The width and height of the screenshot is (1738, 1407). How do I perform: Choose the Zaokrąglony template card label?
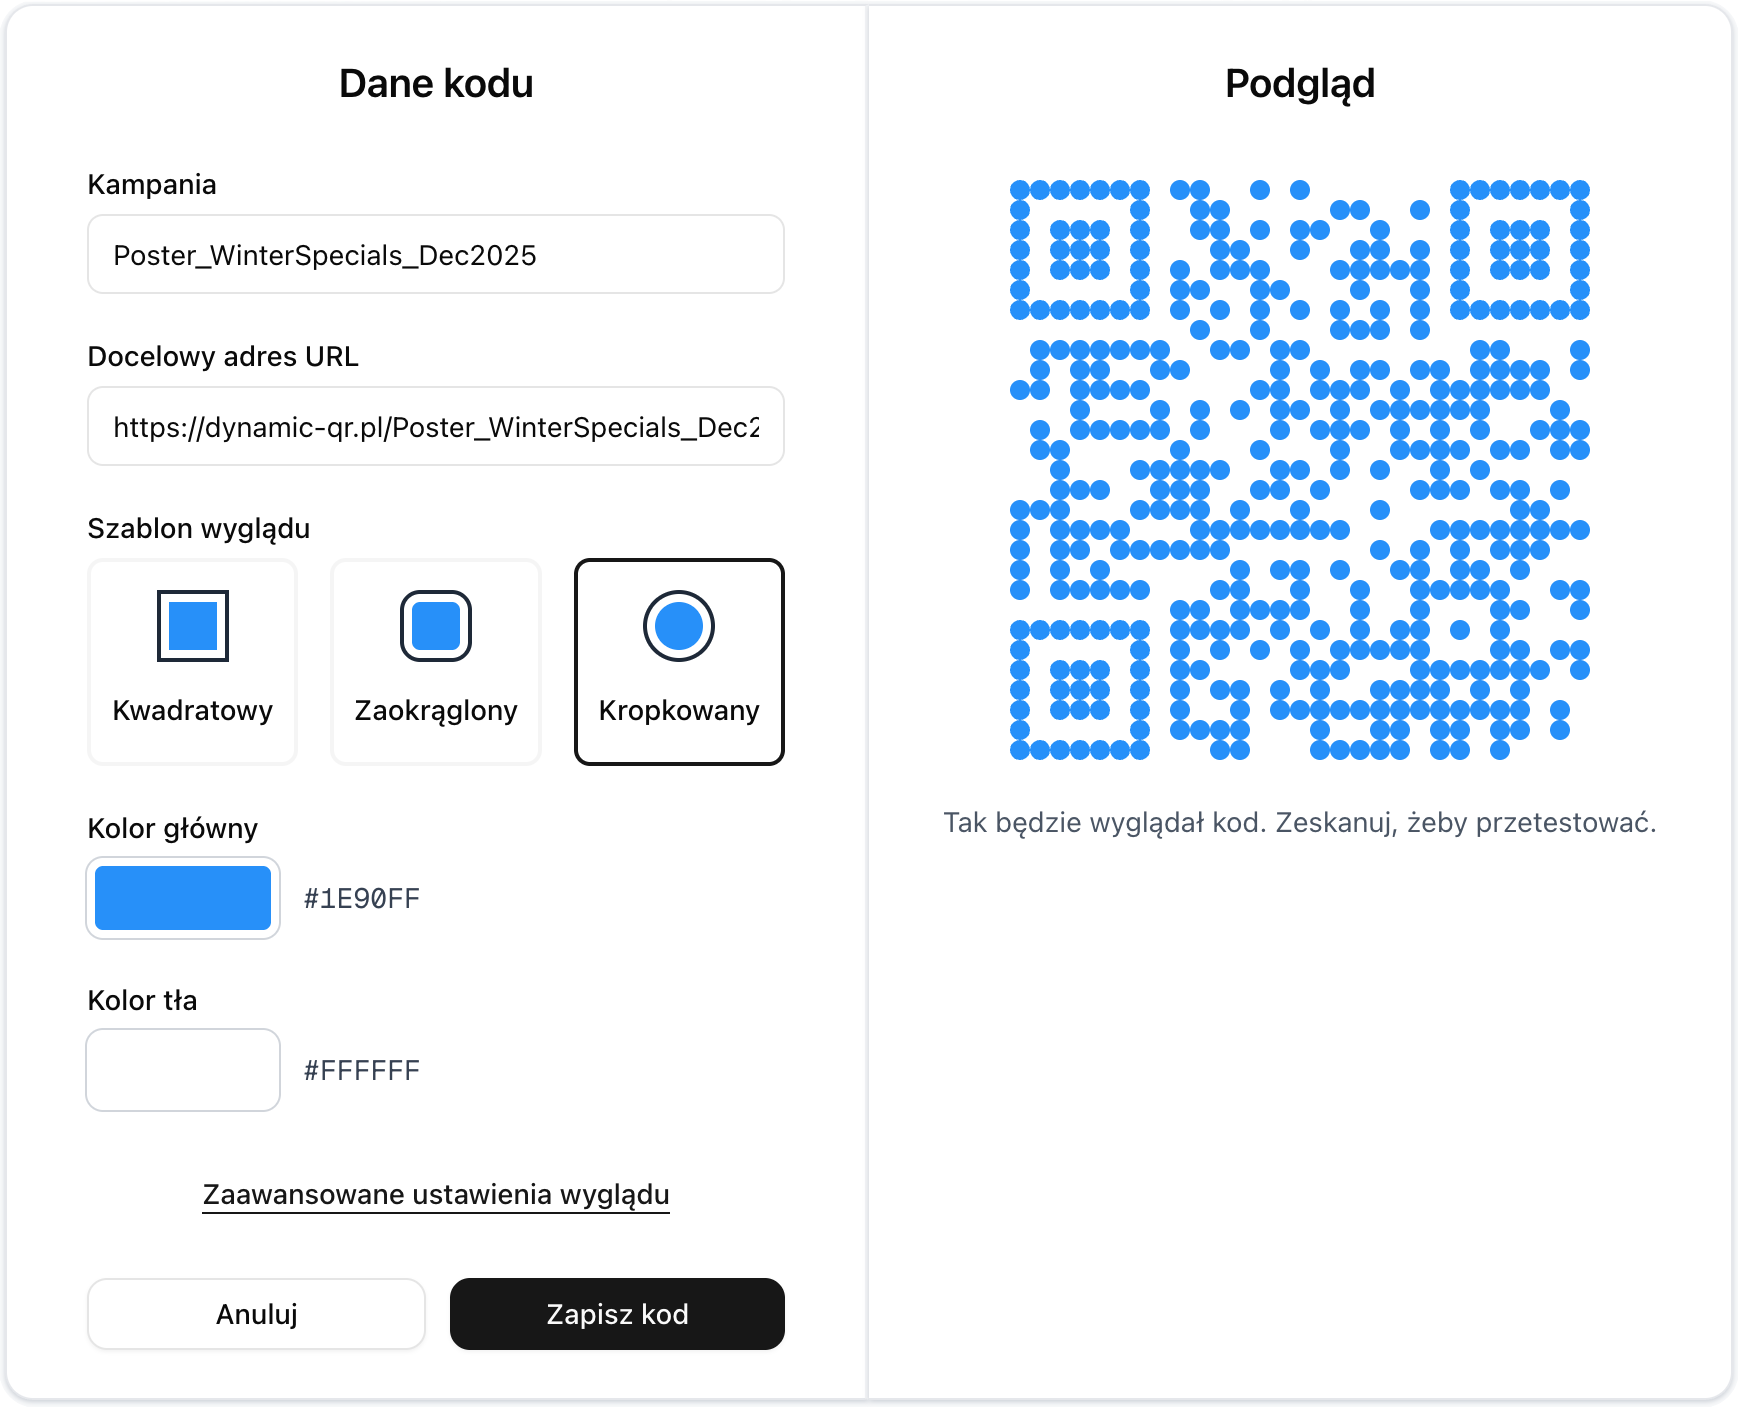pos(436,710)
